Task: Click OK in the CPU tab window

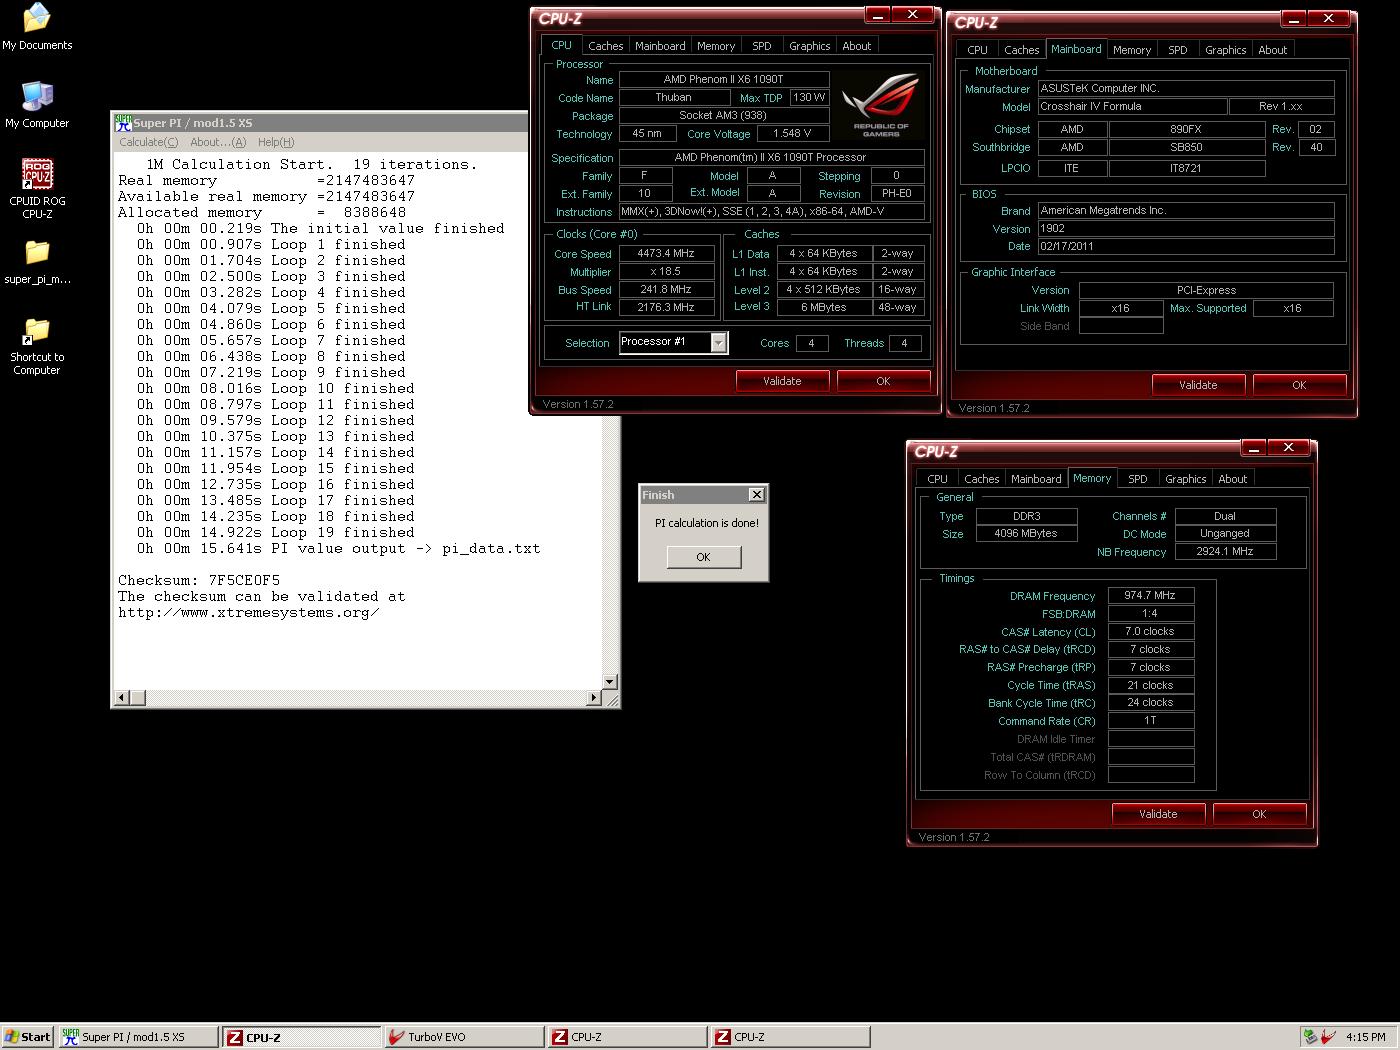Action: (883, 381)
